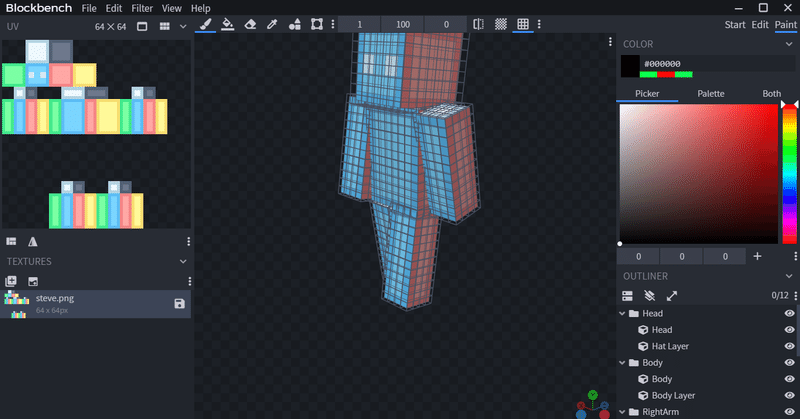Hide the RightArm group

coord(789,411)
